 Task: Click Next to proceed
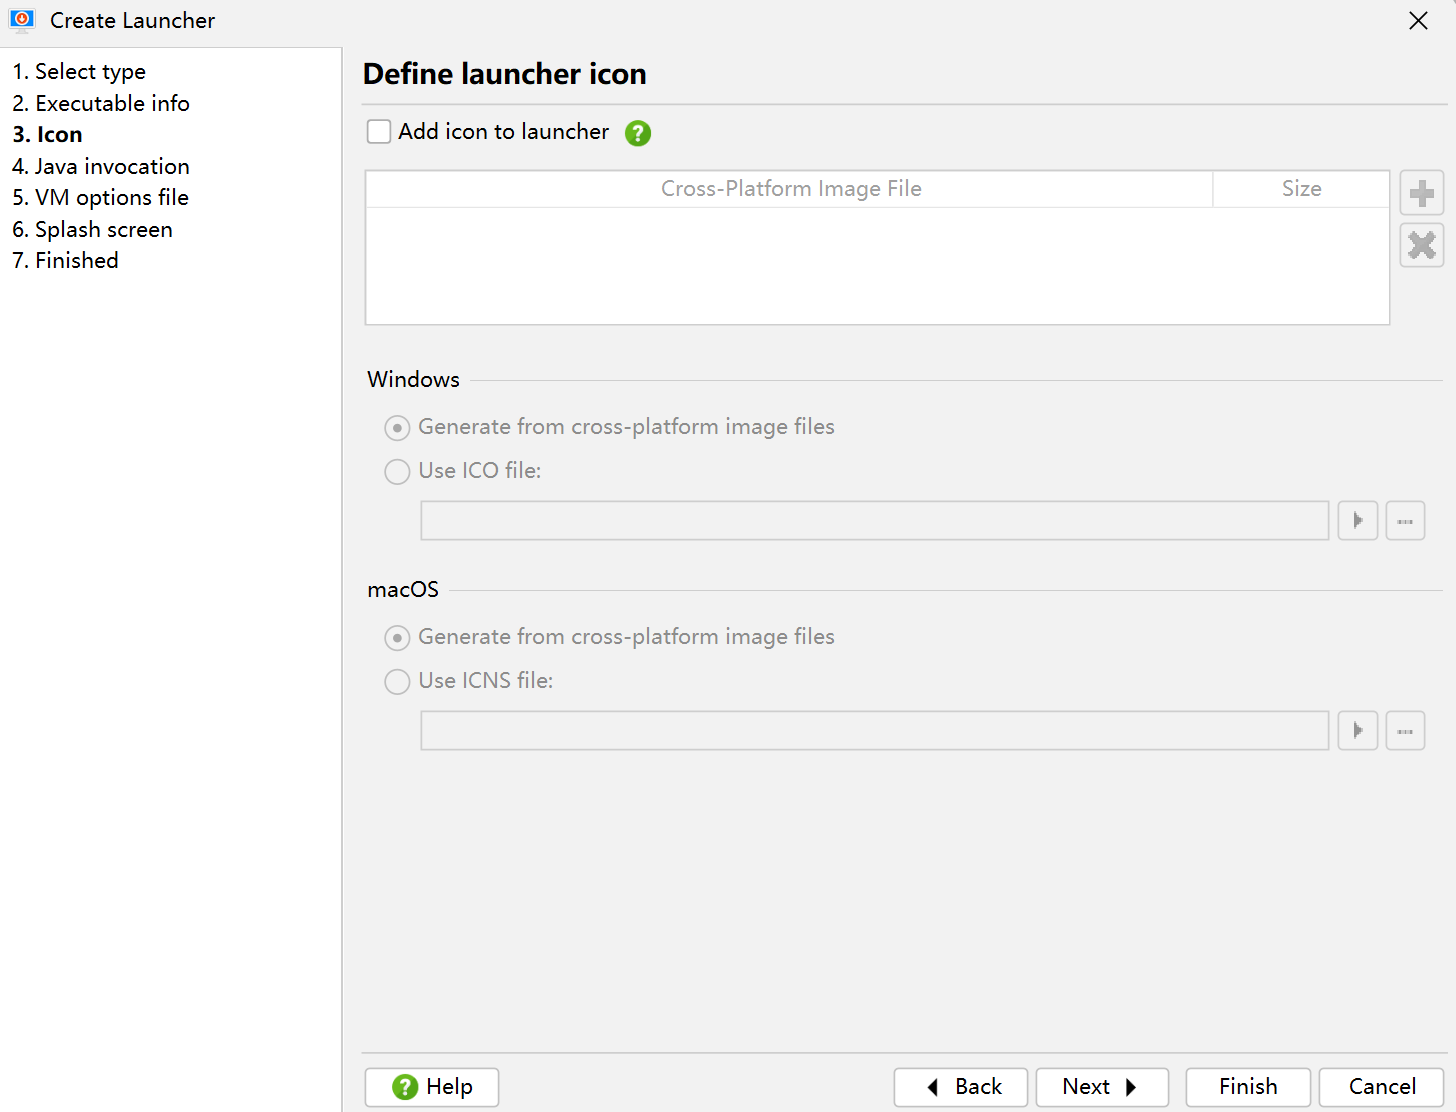coord(1102,1087)
